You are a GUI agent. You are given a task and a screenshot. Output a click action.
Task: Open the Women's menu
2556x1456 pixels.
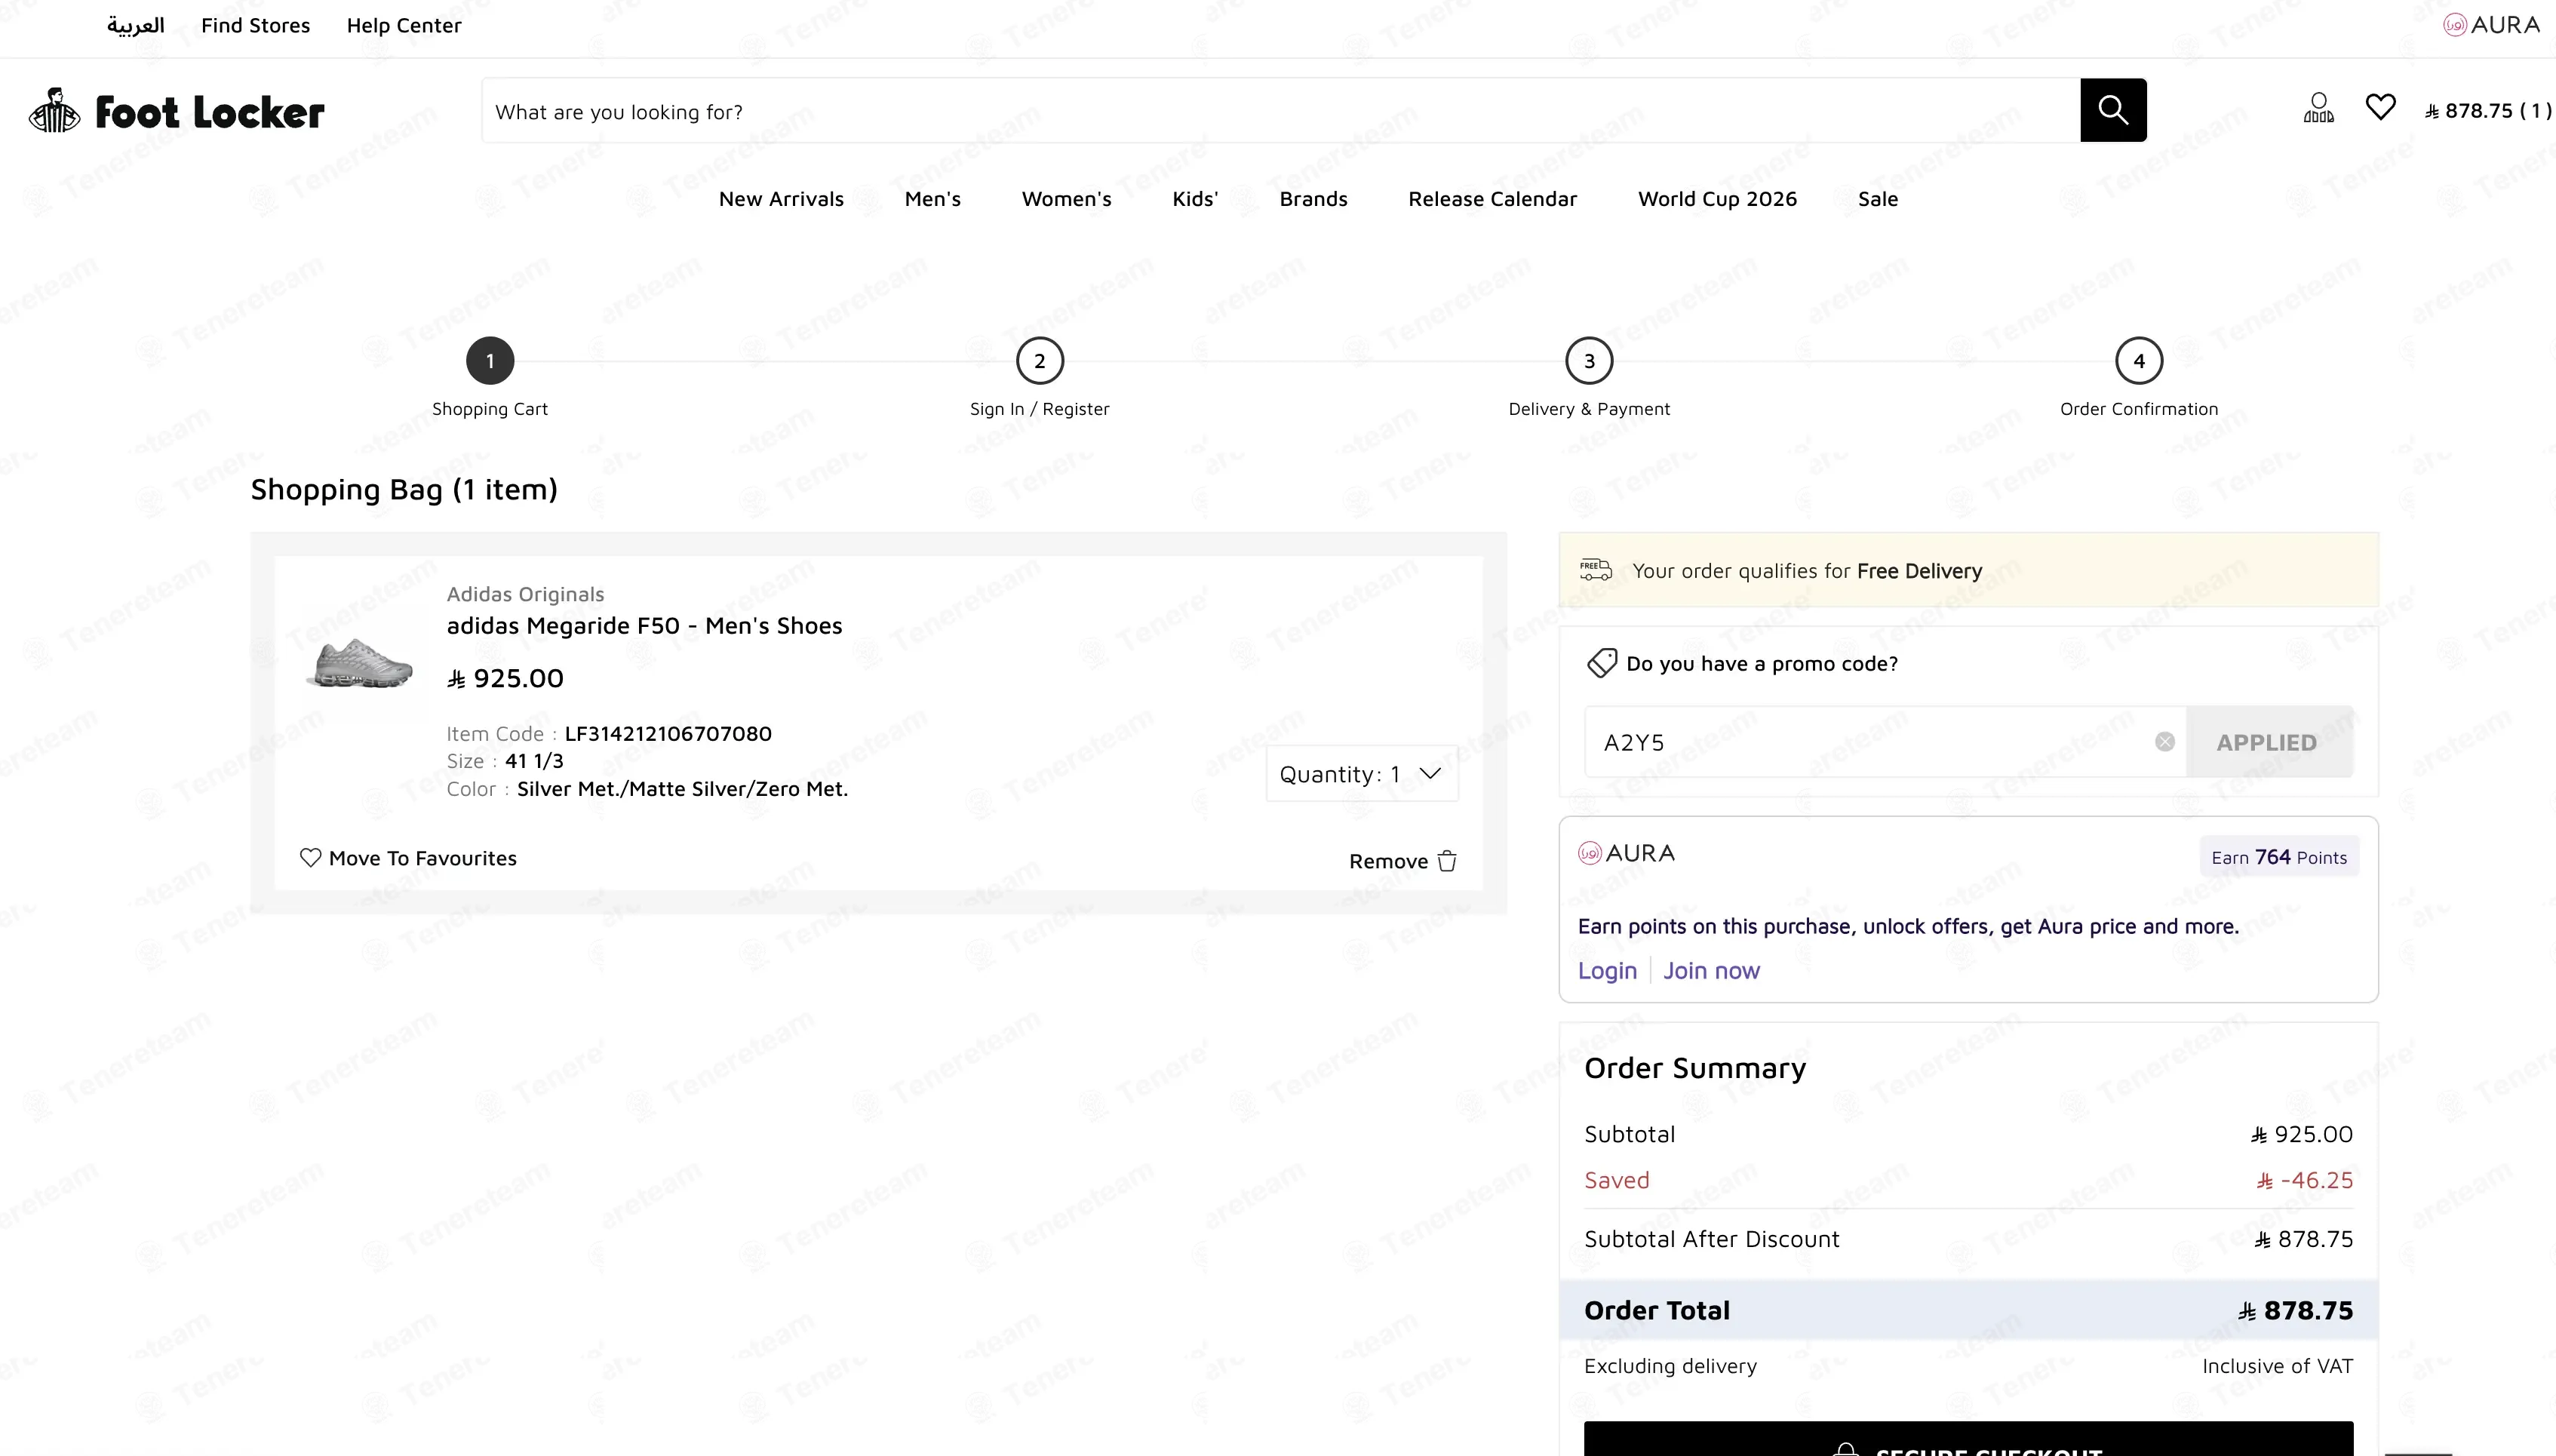tap(1067, 199)
